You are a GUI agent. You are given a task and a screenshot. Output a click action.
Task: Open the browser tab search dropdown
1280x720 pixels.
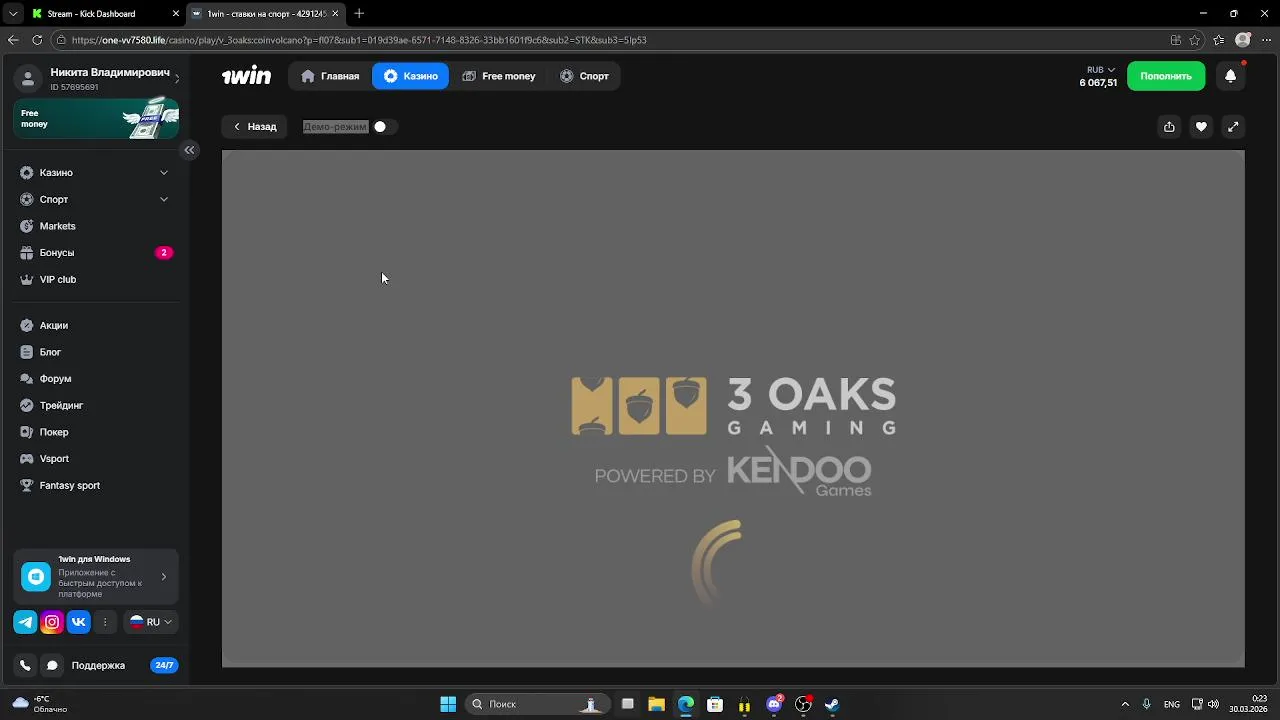pyautogui.click(x=12, y=14)
